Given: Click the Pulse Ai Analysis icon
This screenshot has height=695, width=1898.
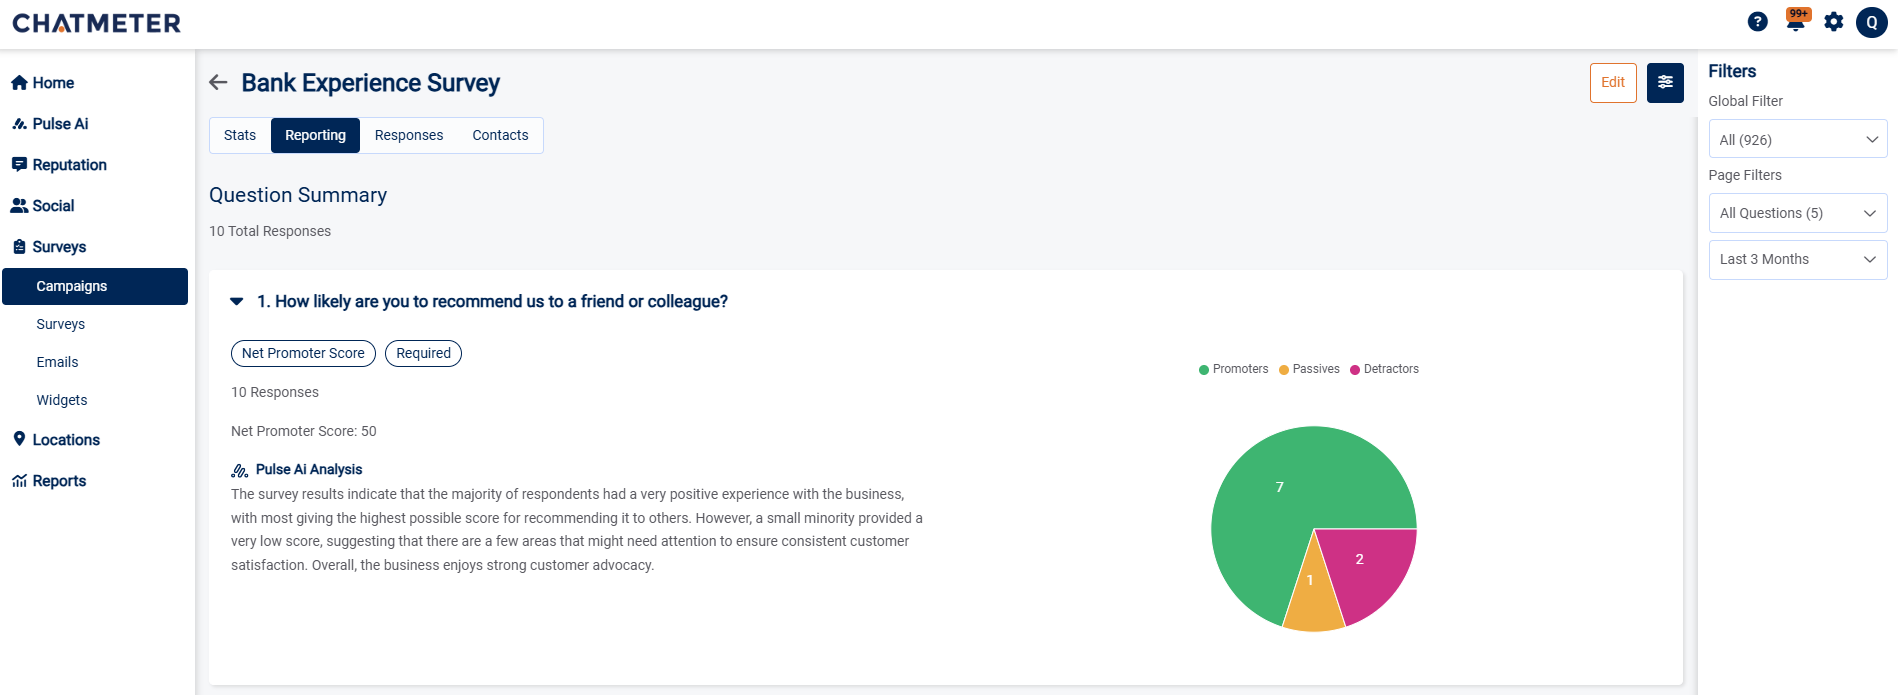Looking at the screenshot, I should pos(240,470).
